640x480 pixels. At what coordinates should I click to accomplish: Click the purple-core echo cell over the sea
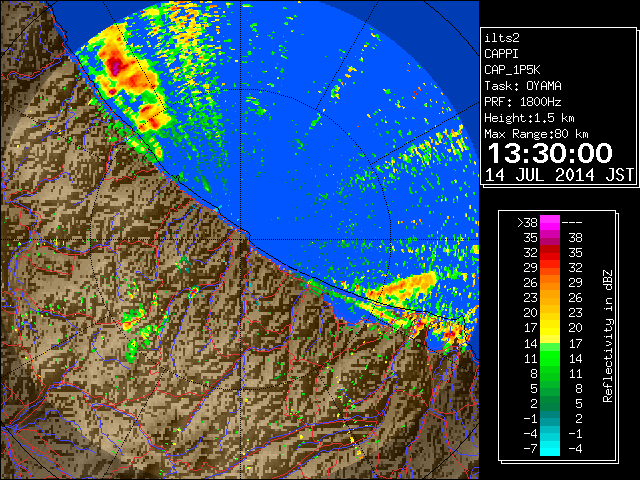point(116,68)
